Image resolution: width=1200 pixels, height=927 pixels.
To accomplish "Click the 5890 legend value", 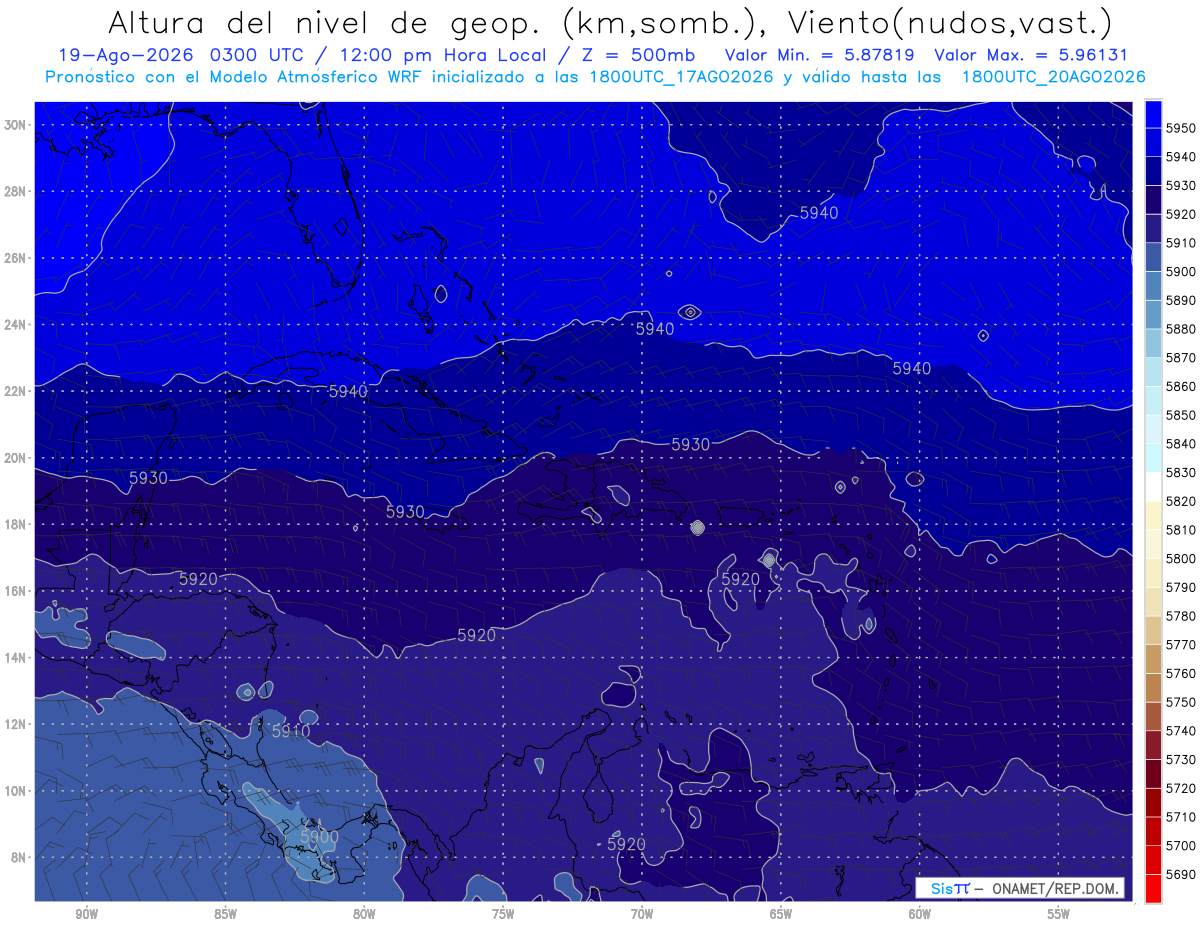I will pos(1181,300).
